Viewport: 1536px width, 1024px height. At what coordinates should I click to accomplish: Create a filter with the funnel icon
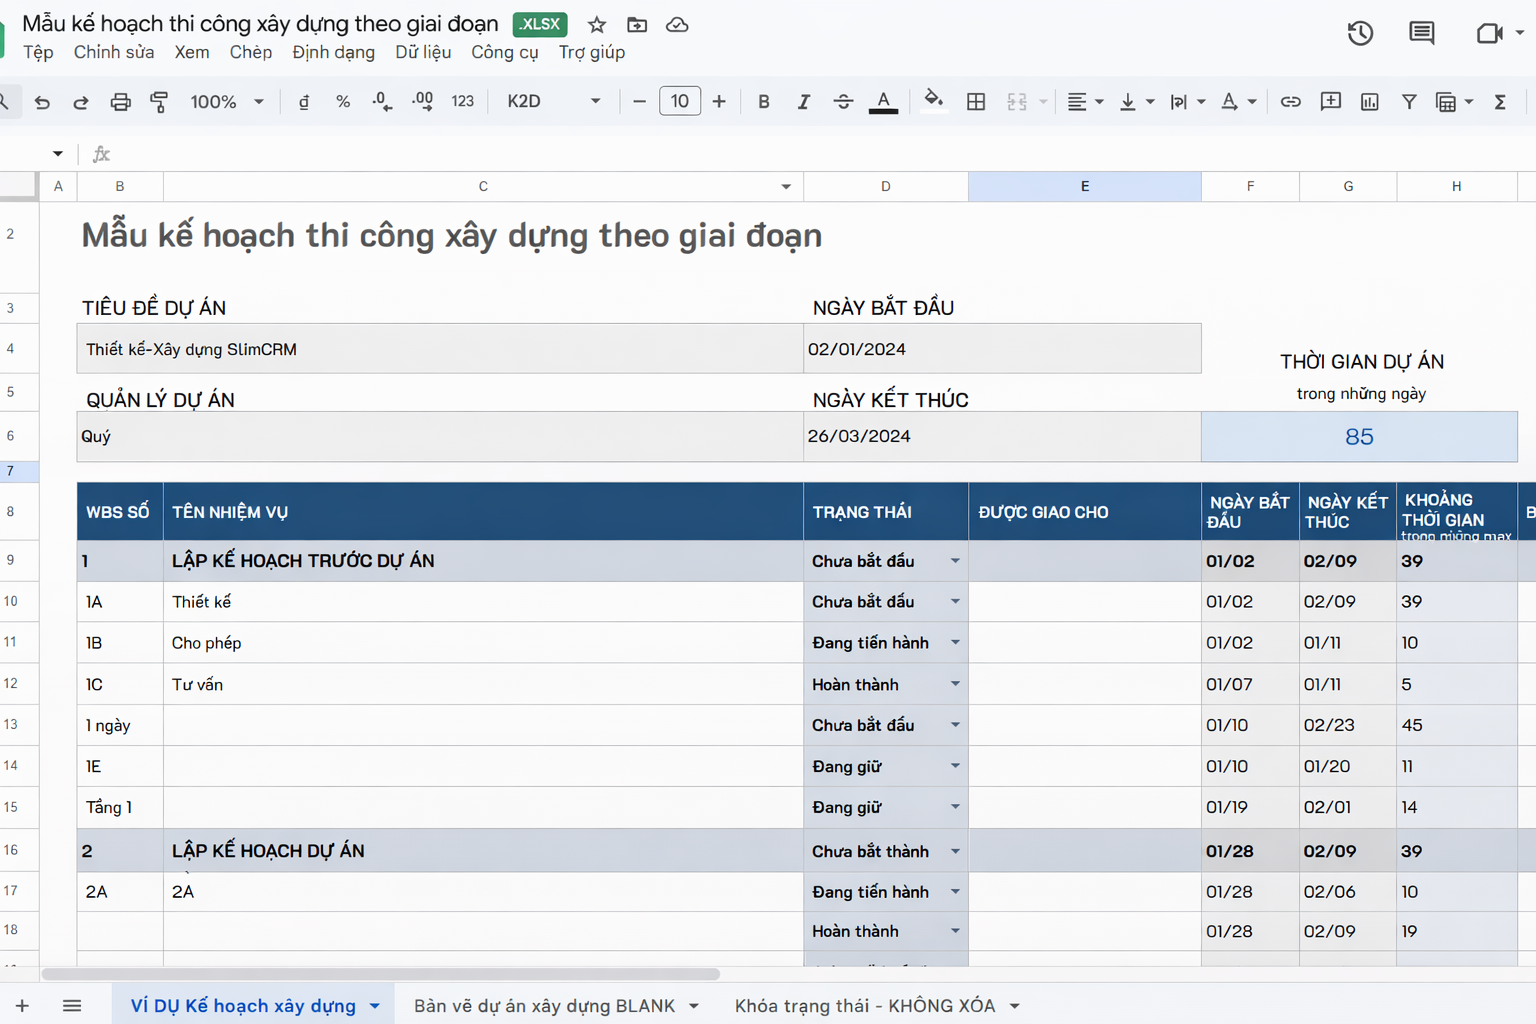click(1408, 102)
